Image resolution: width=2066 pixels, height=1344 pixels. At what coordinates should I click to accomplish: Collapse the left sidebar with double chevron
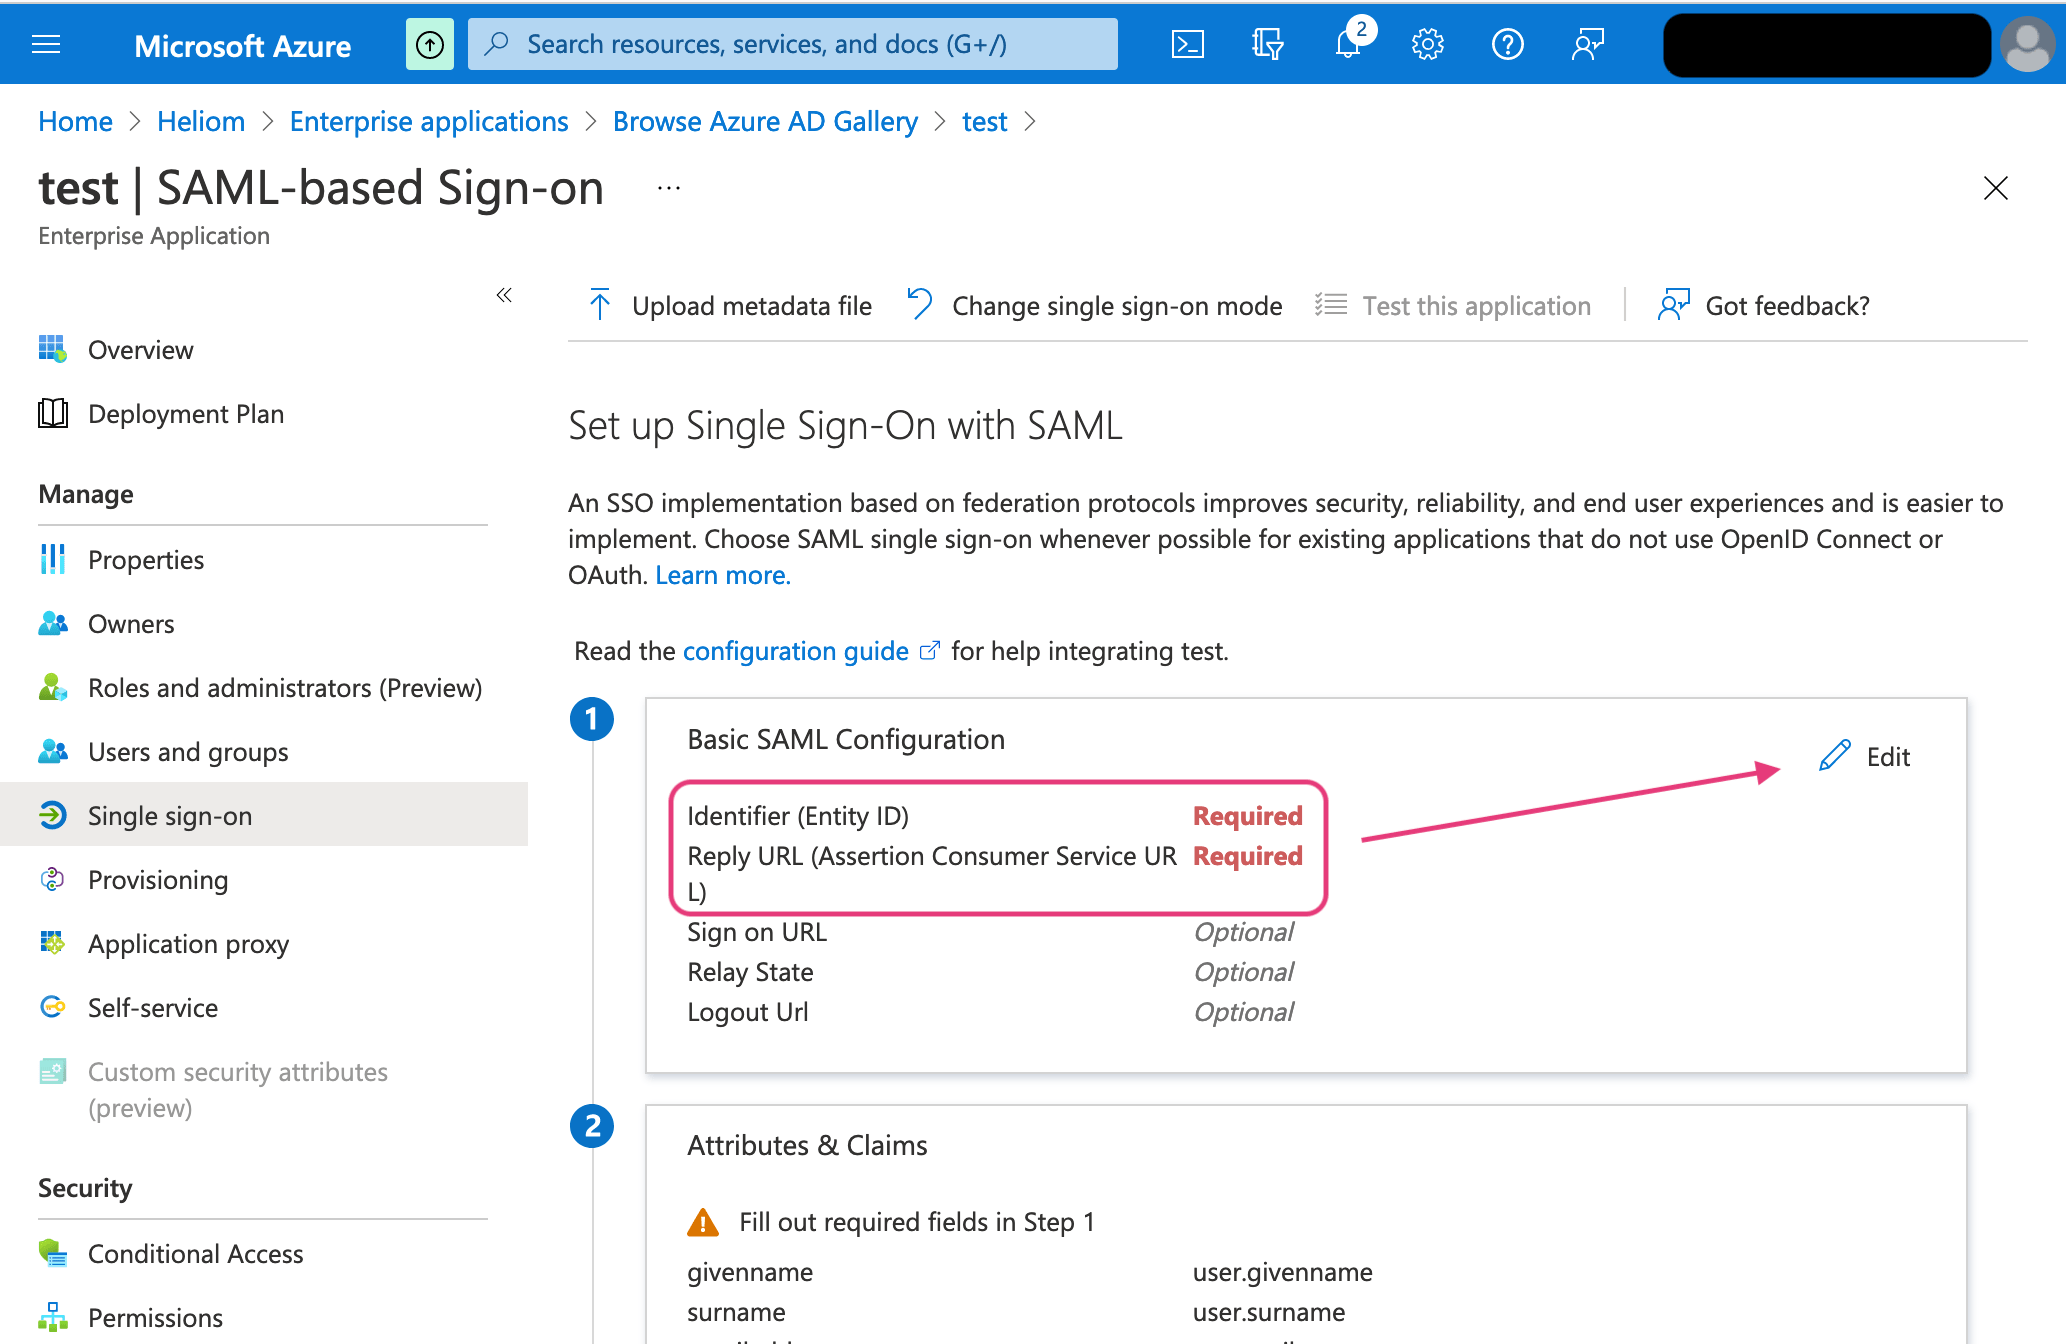[504, 294]
